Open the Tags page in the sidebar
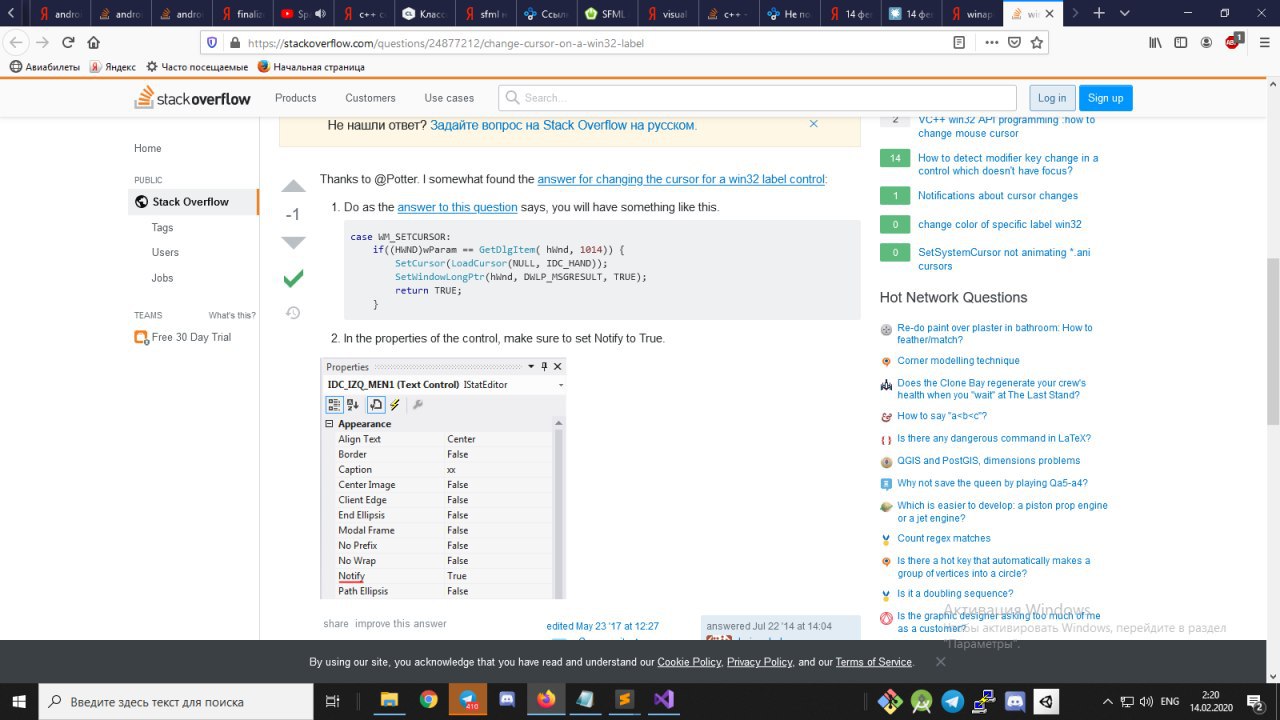The width and height of the screenshot is (1280, 720). (x=163, y=228)
